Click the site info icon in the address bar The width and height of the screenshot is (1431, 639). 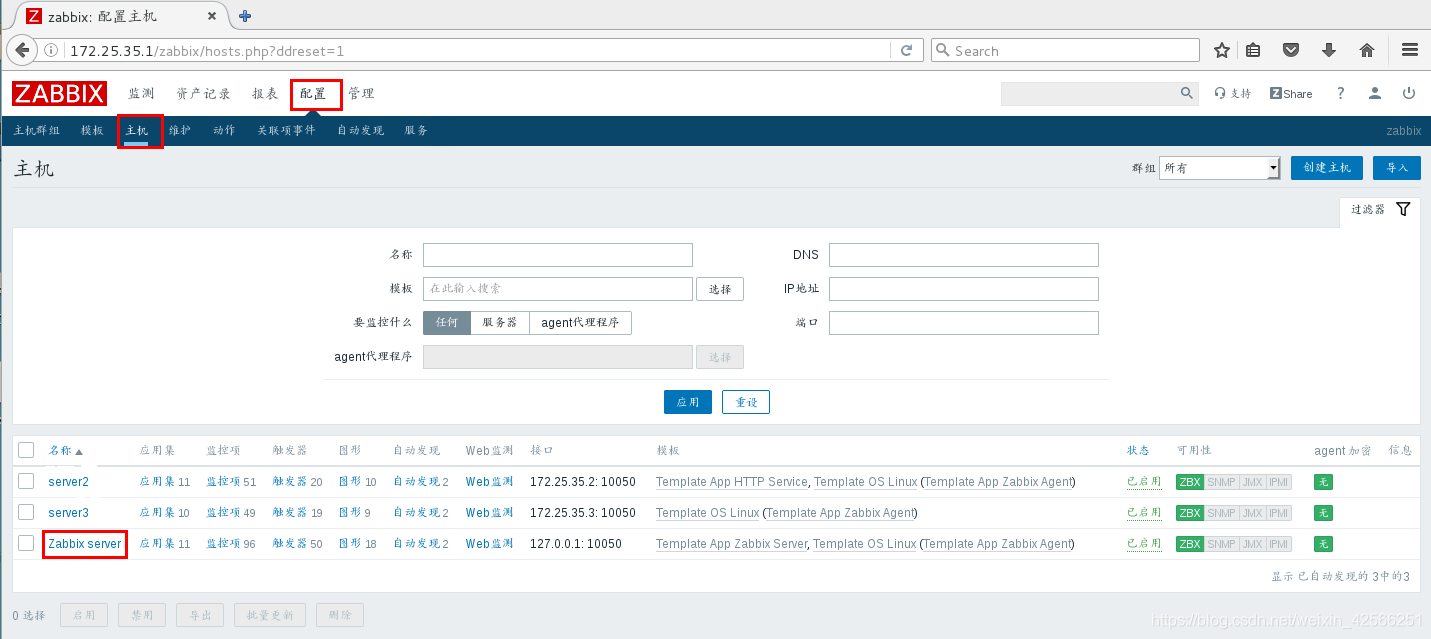coord(51,50)
